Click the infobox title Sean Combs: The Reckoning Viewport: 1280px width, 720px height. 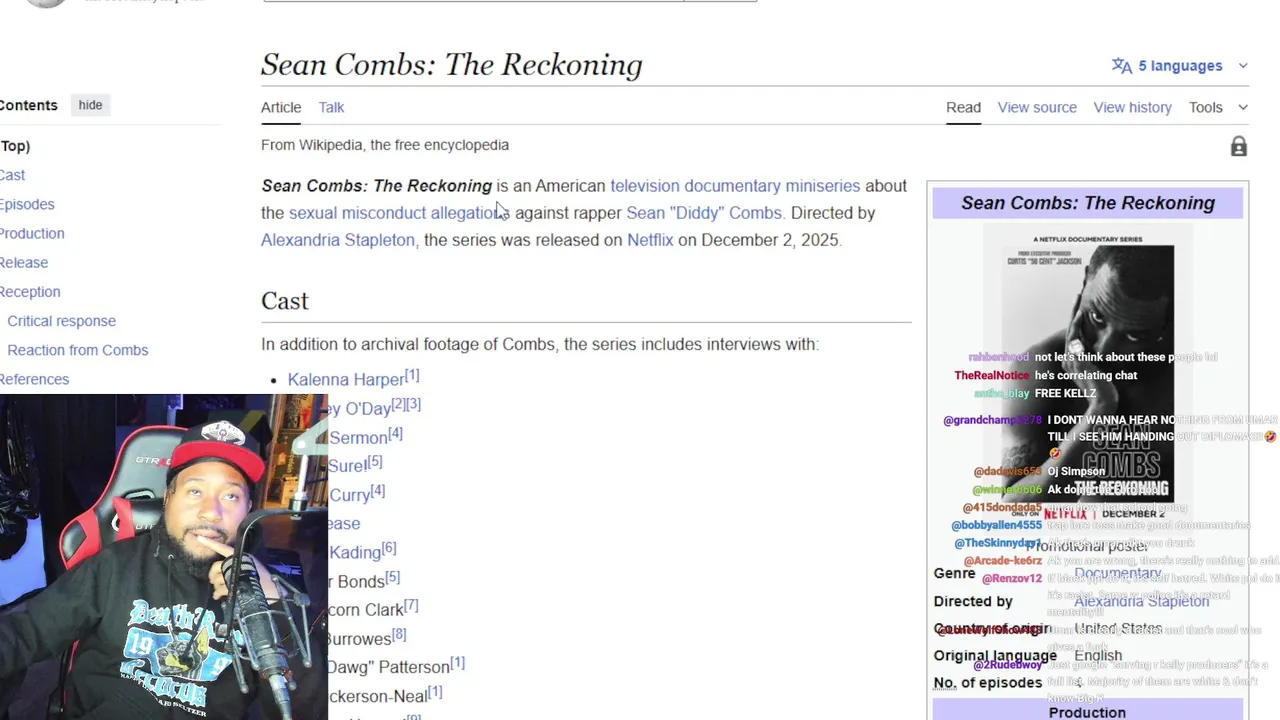(x=1088, y=203)
